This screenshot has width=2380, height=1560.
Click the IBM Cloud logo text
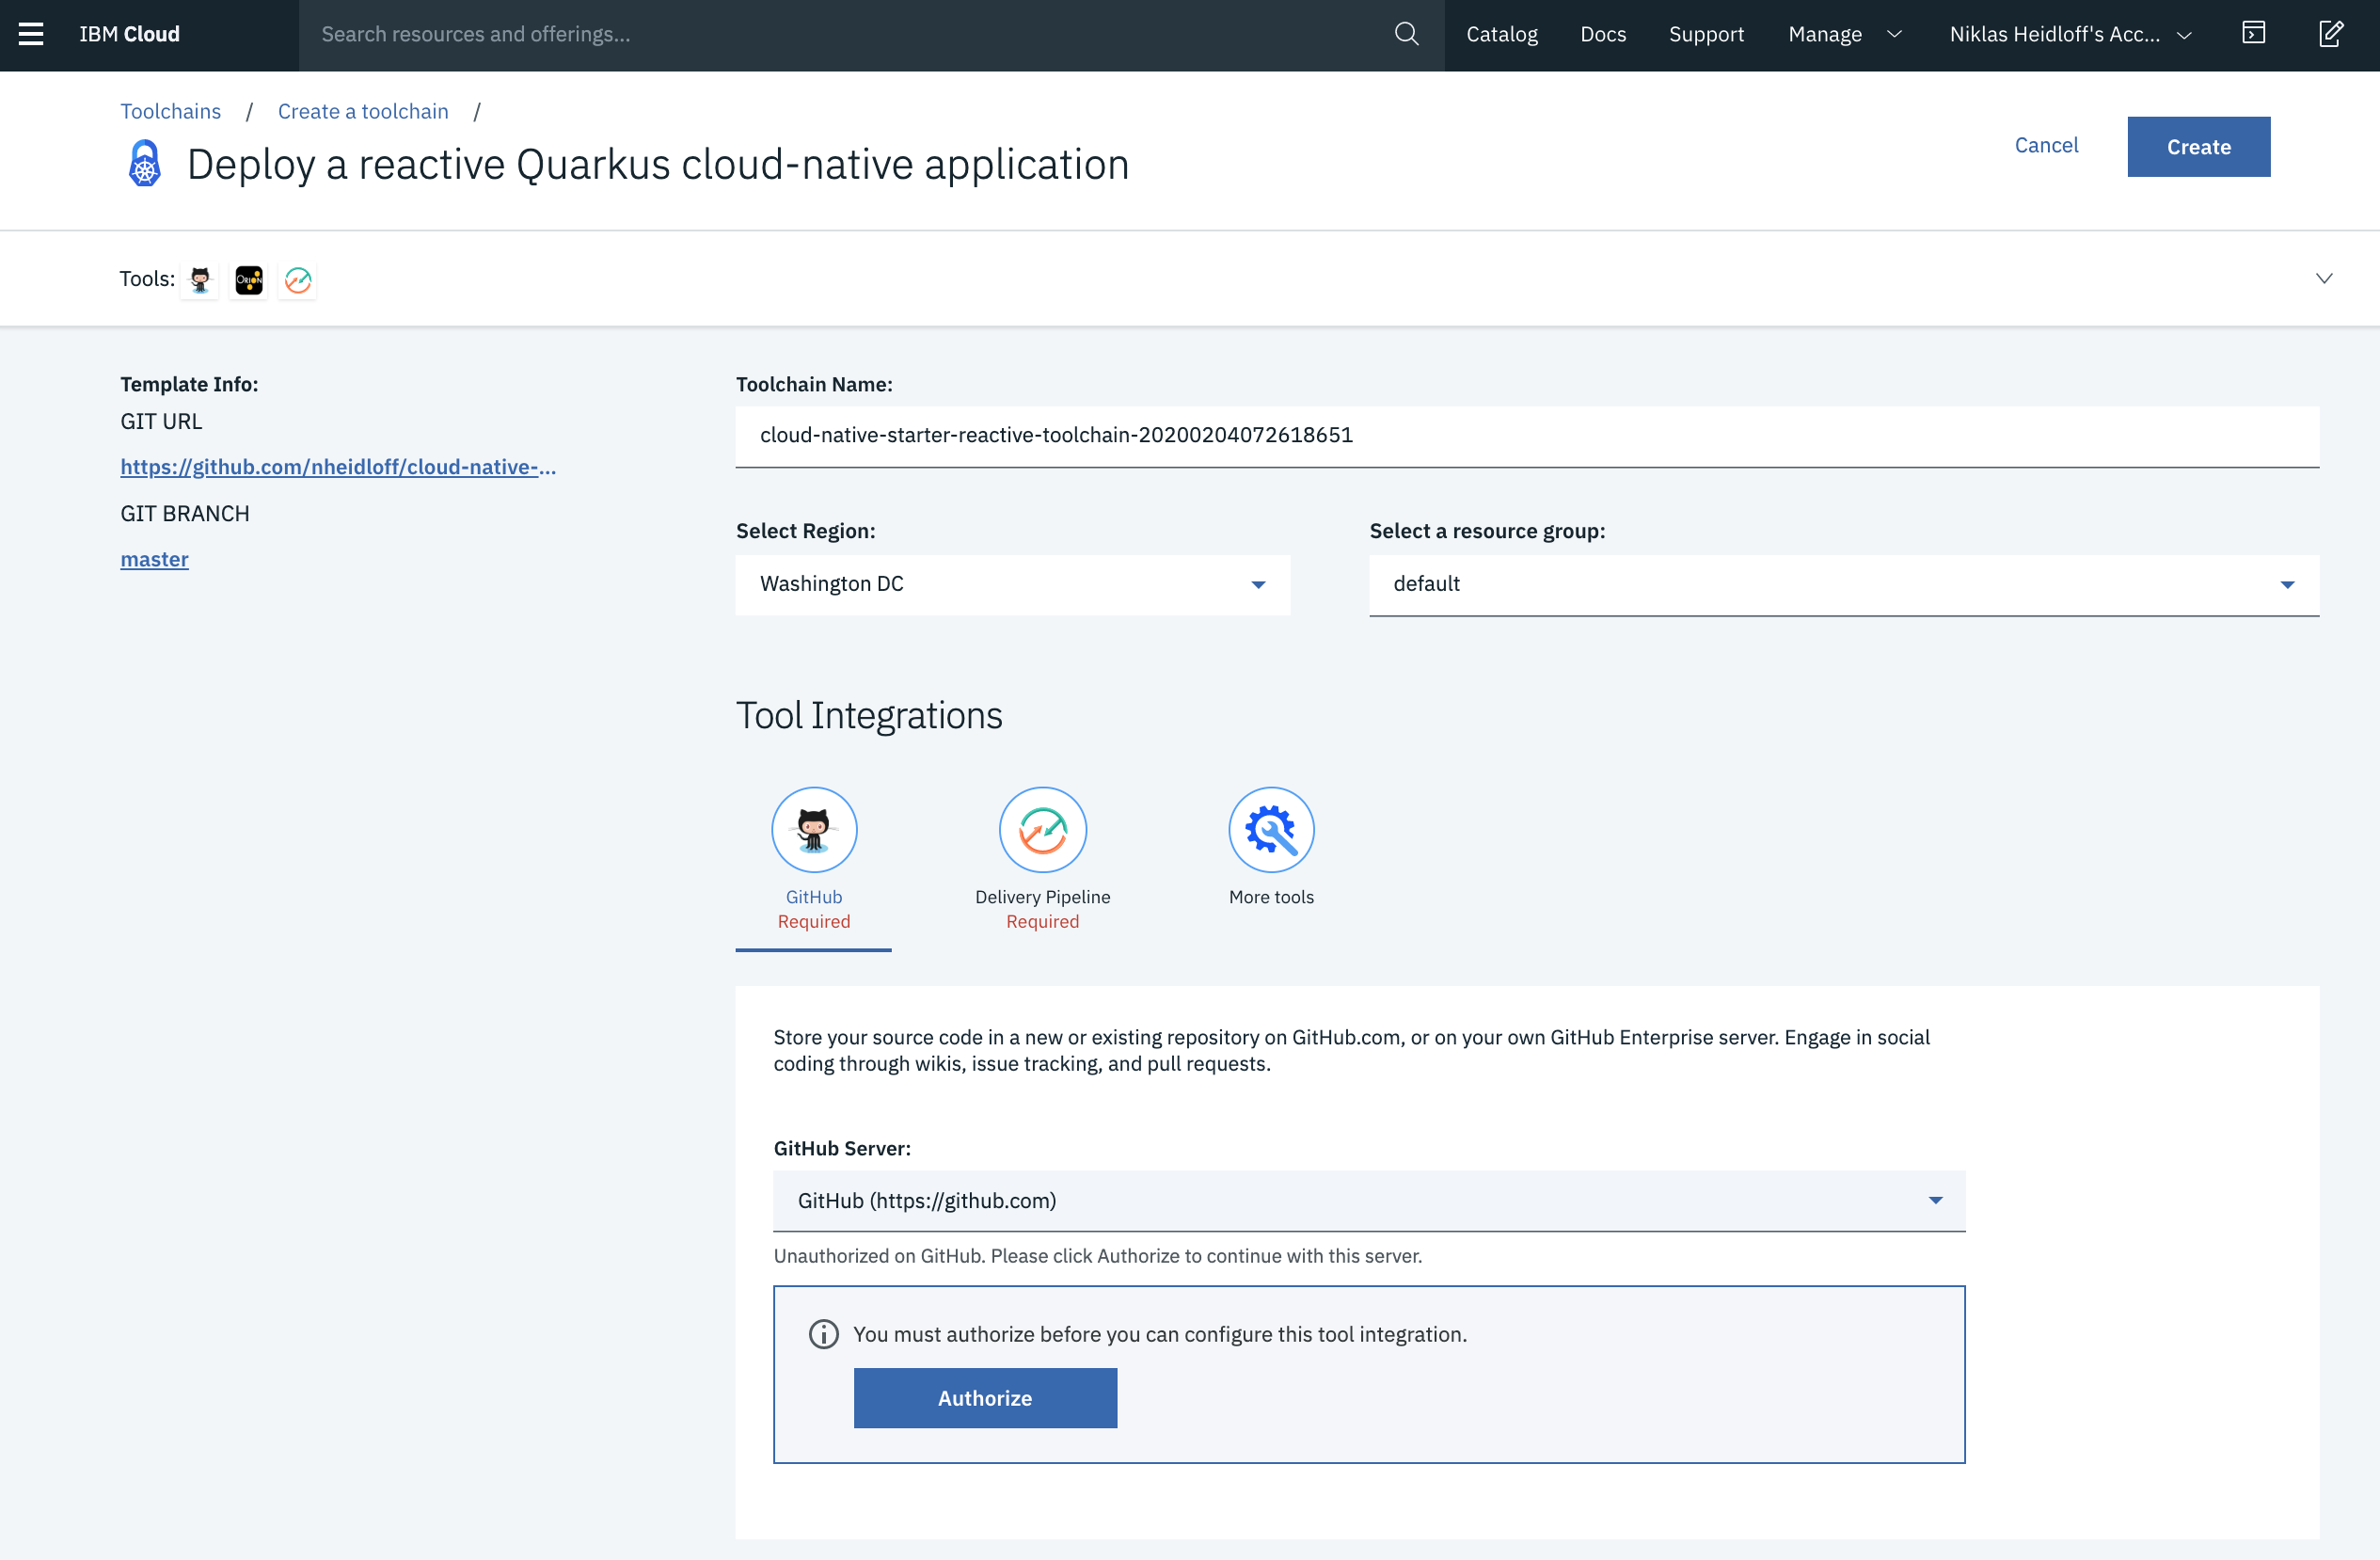coord(129,34)
